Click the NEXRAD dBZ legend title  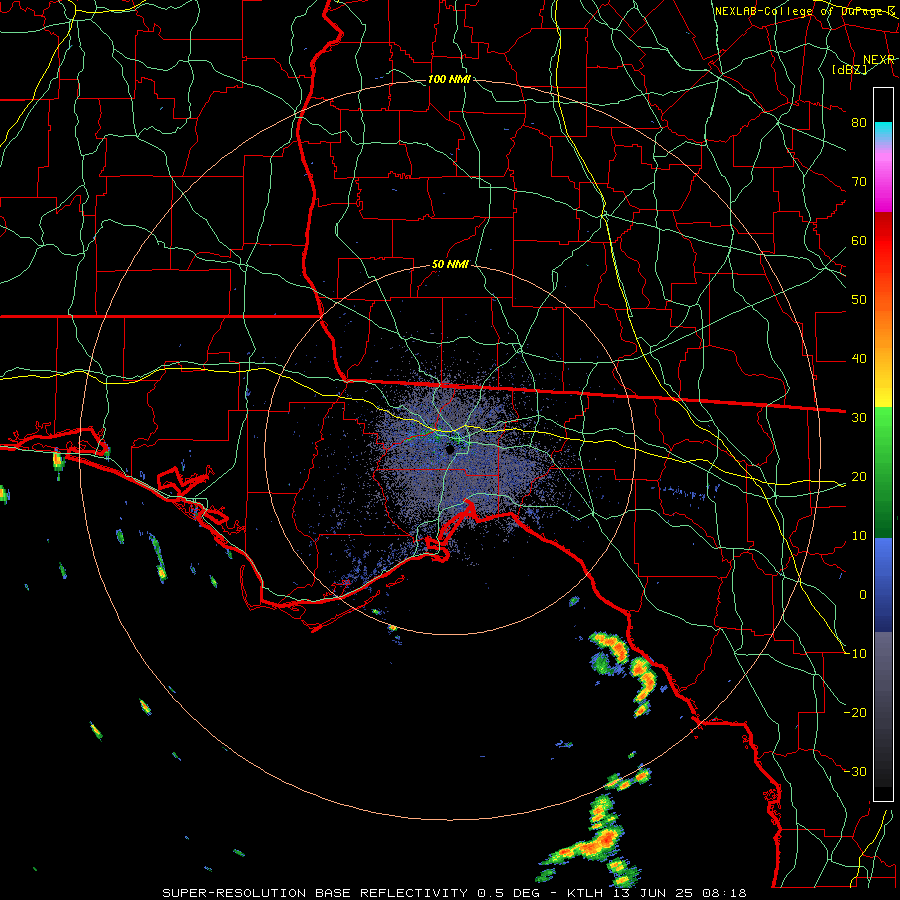point(863,64)
